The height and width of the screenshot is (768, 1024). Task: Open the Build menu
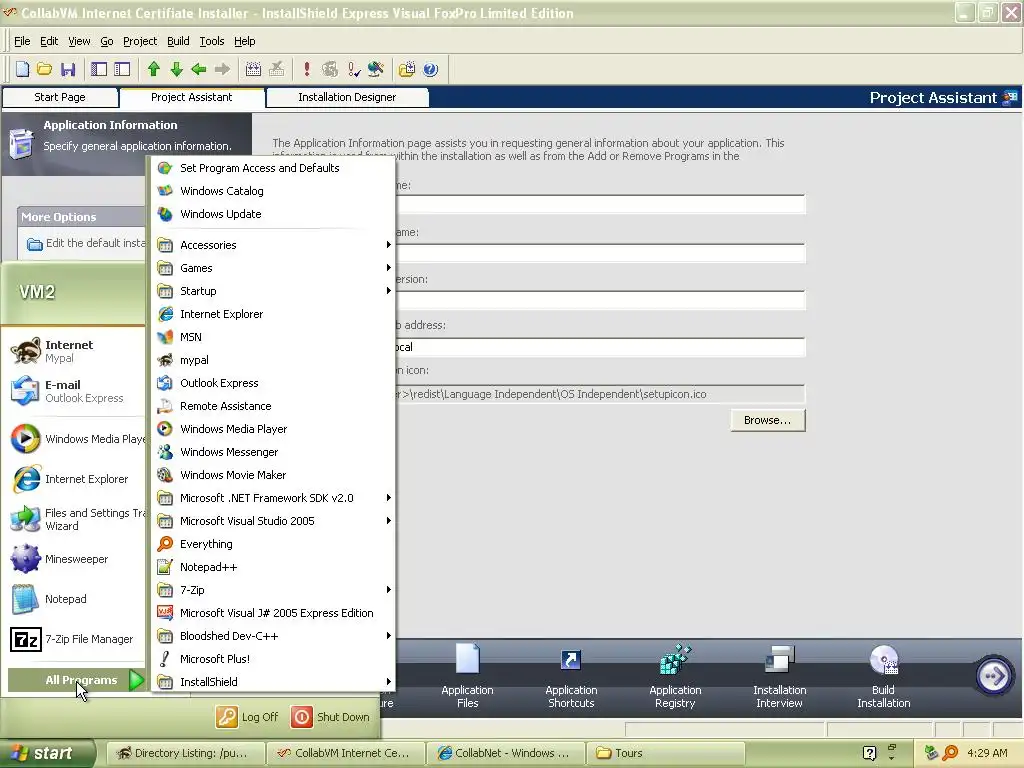tap(178, 41)
